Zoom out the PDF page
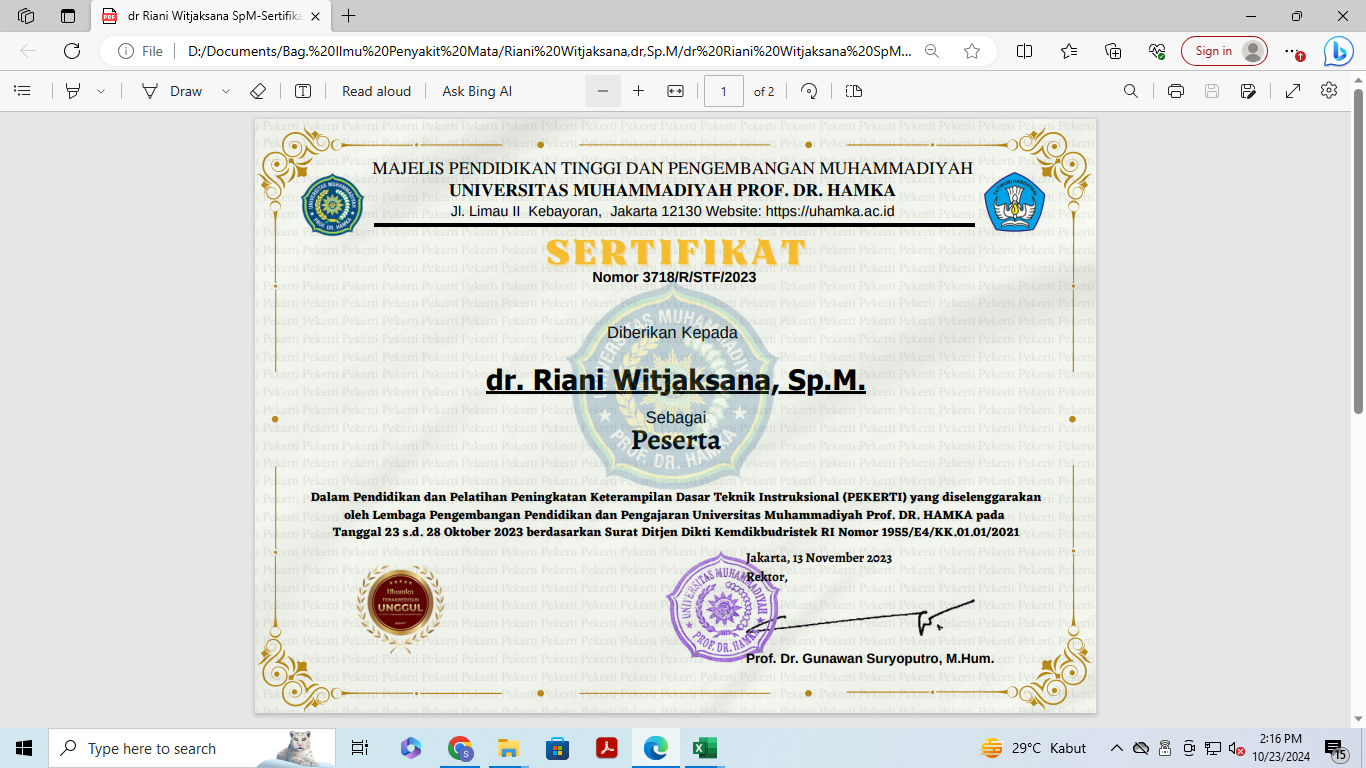The image size is (1366, 768). pos(603,91)
